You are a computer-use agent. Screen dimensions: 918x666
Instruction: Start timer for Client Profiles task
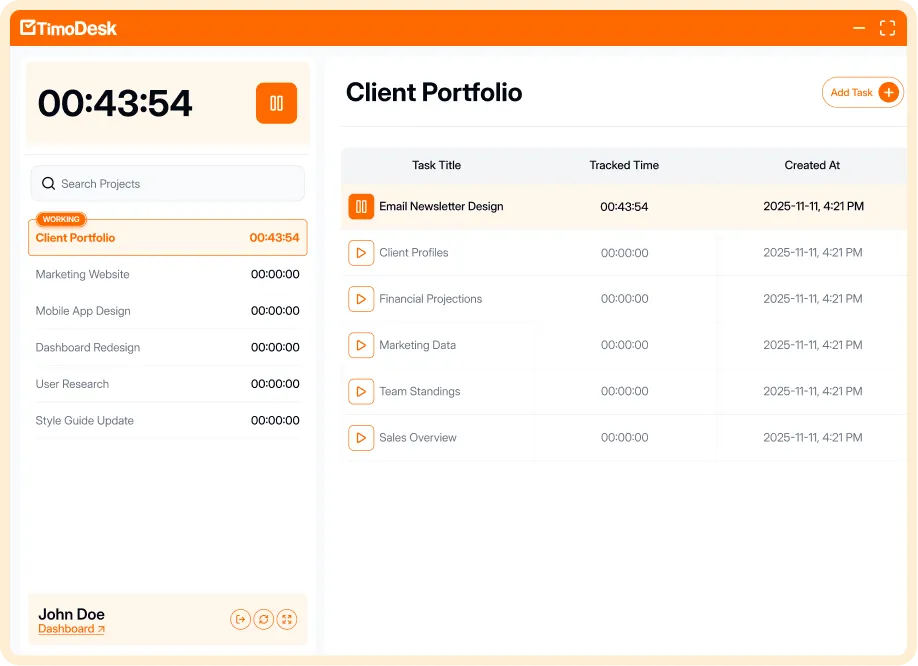click(x=361, y=253)
